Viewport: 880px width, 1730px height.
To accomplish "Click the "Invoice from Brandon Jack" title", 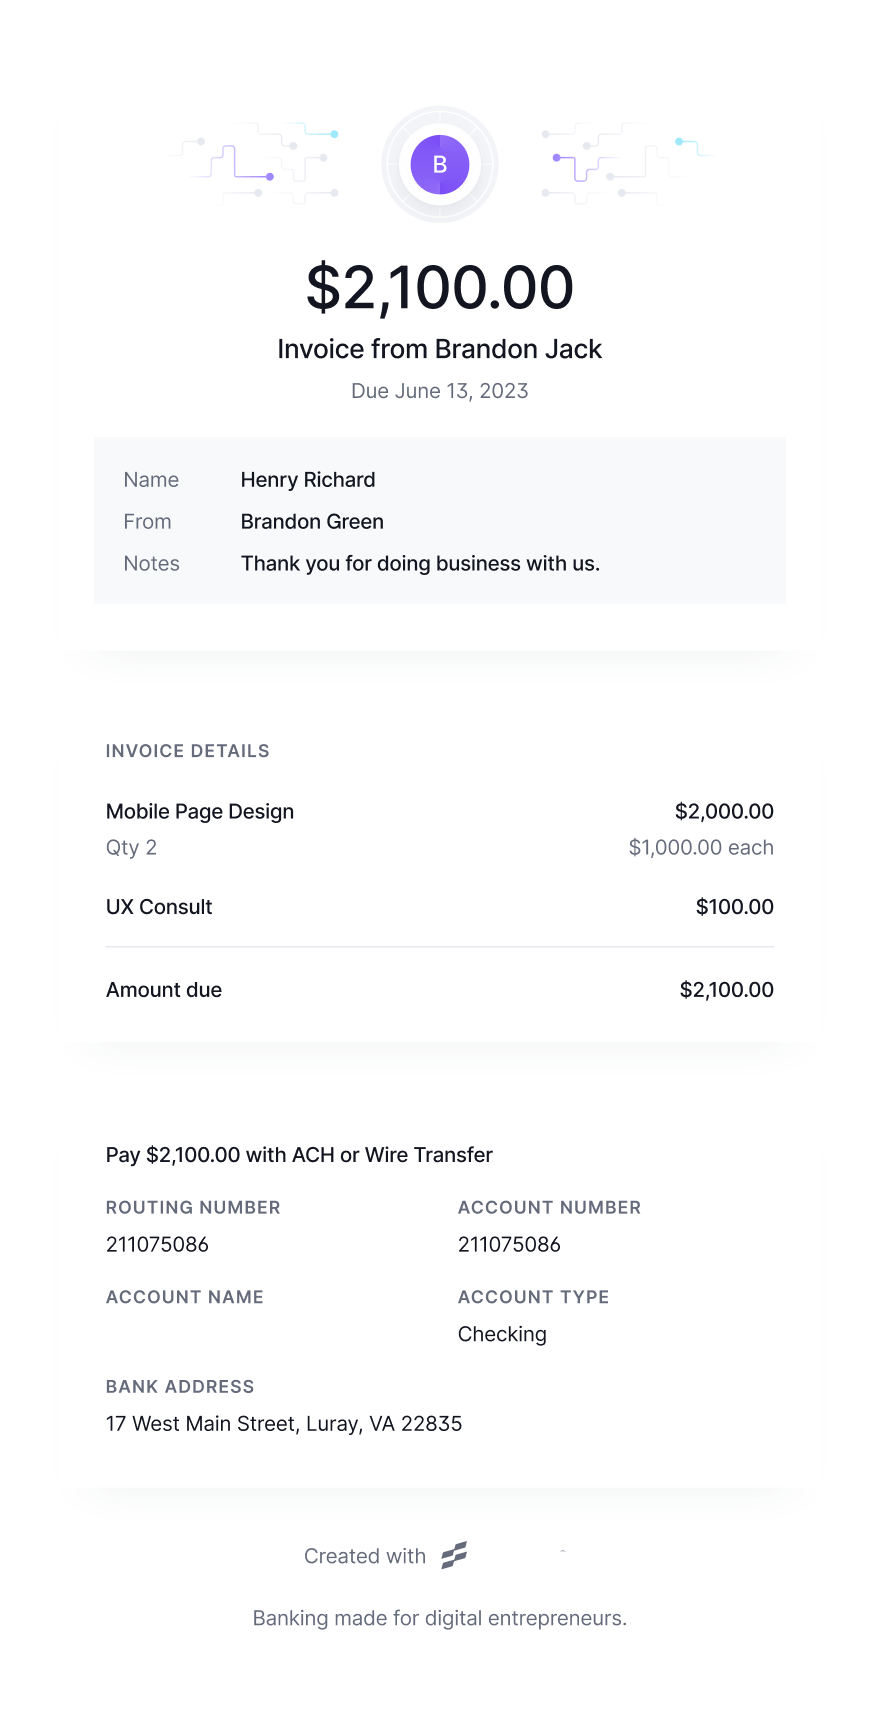I will pyautogui.click(x=440, y=349).
